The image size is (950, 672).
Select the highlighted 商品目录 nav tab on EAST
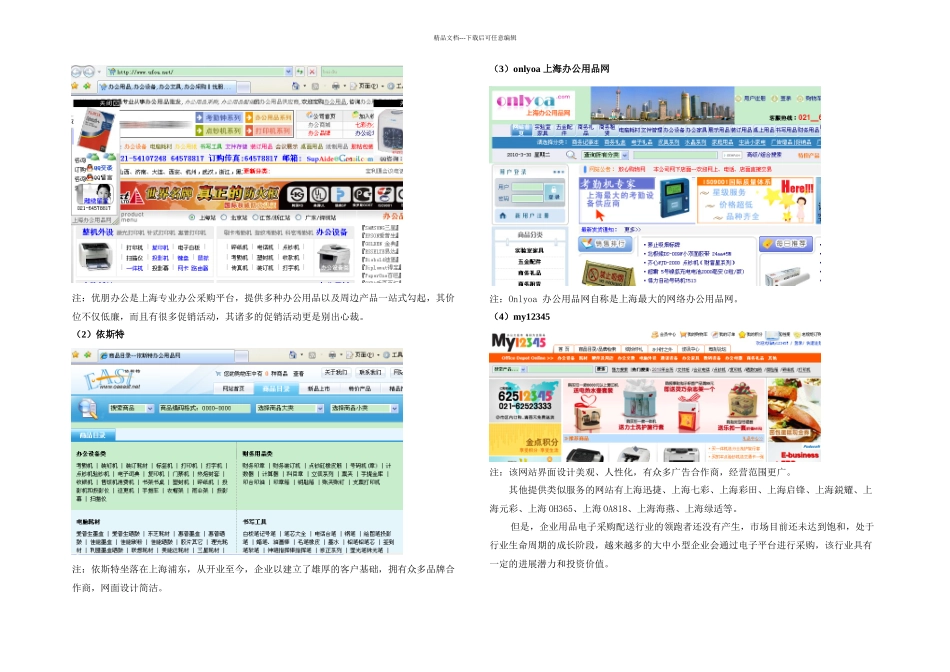click(276, 388)
